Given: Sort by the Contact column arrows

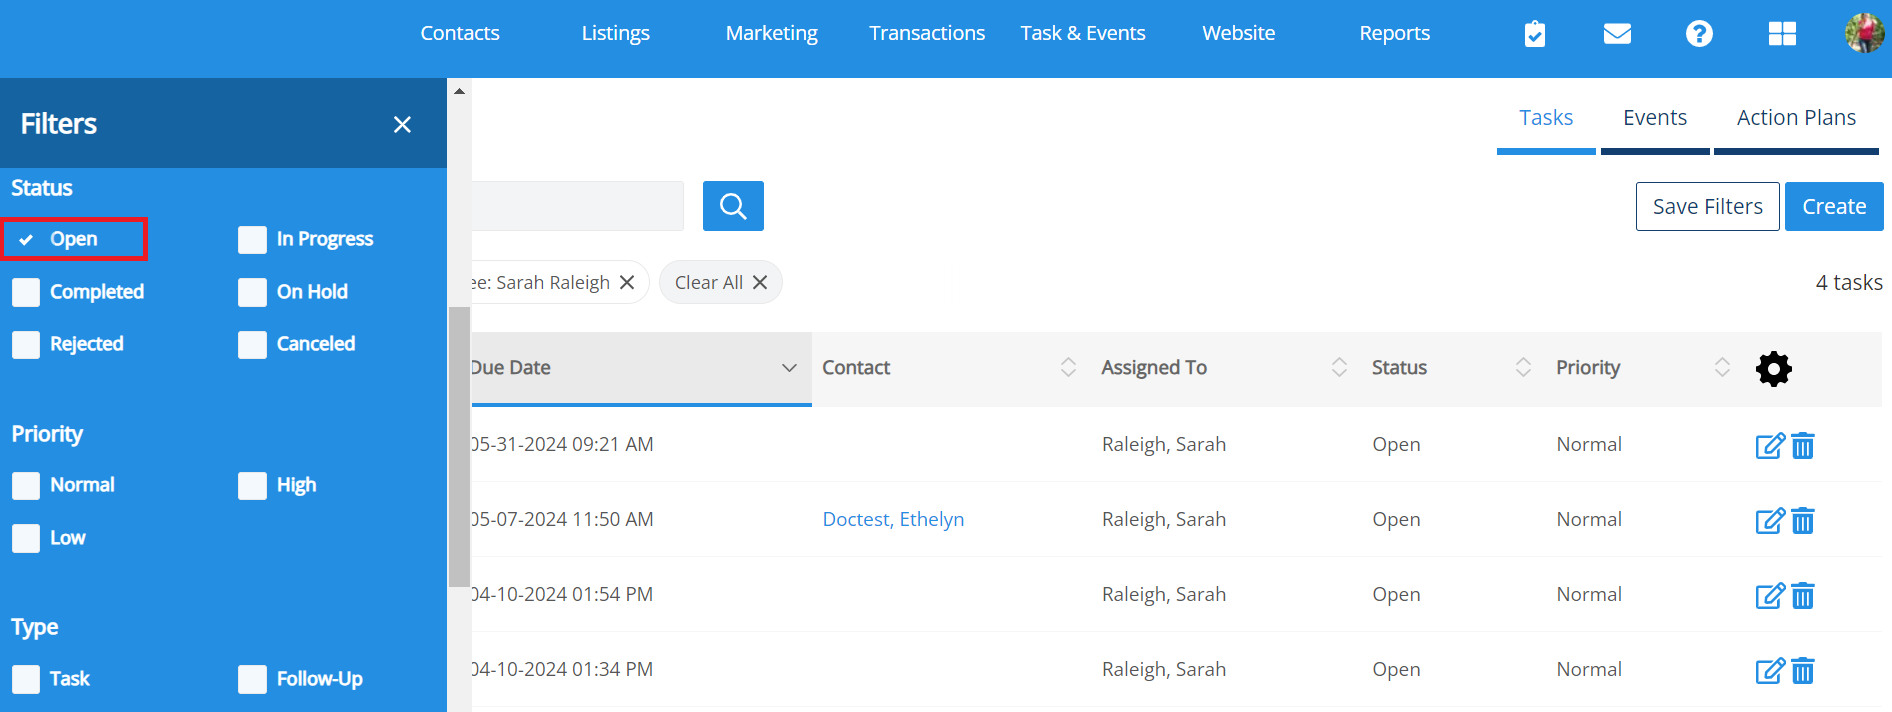Looking at the screenshot, I should pyautogui.click(x=1068, y=368).
